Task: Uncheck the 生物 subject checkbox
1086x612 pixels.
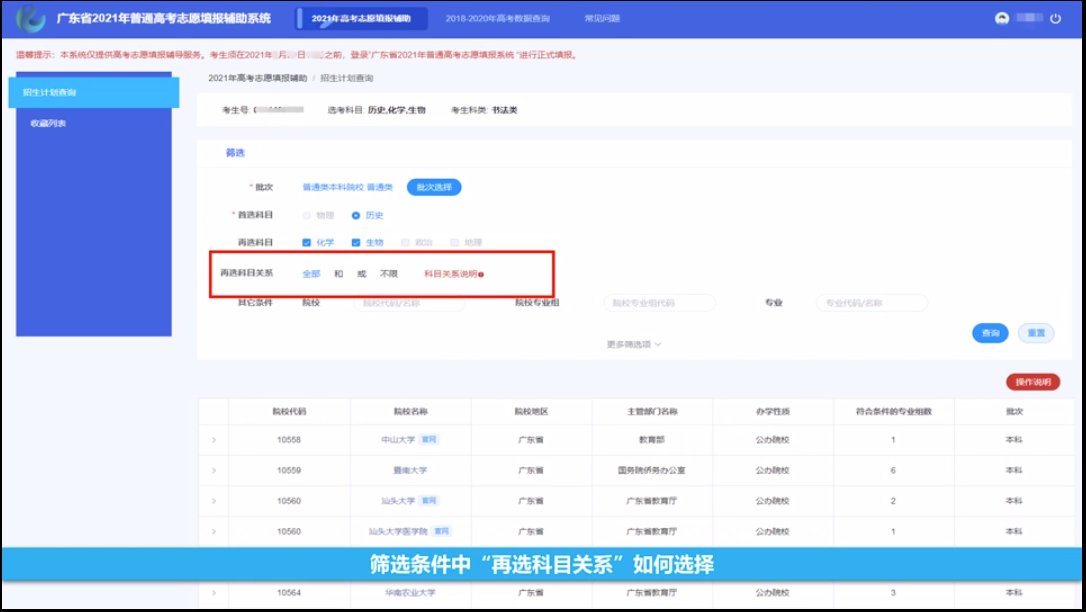Action: point(356,242)
